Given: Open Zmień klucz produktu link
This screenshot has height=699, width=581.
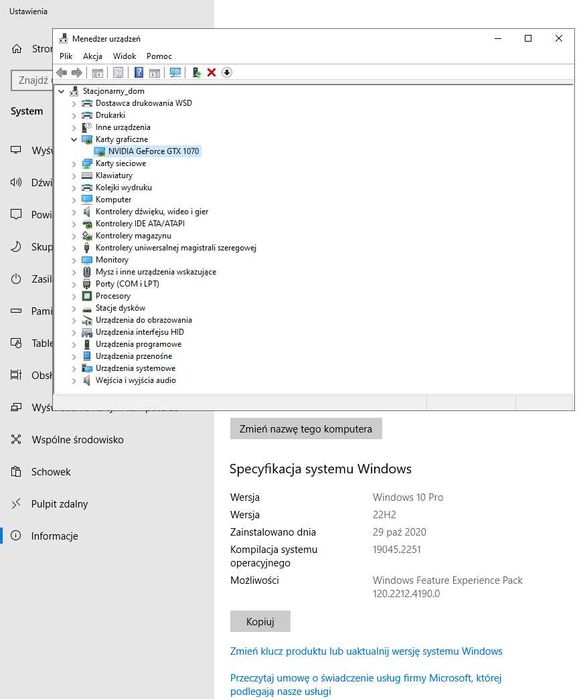Looking at the screenshot, I should point(366,651).
